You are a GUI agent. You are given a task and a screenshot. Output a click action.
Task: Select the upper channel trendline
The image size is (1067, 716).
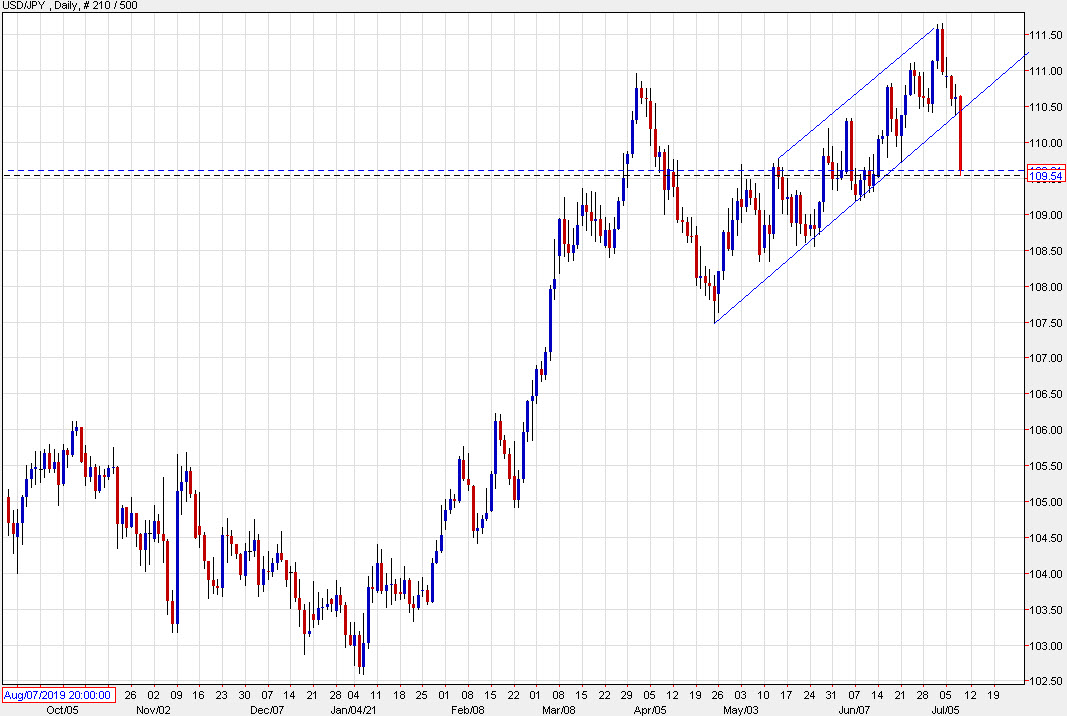tap(856, 92)
